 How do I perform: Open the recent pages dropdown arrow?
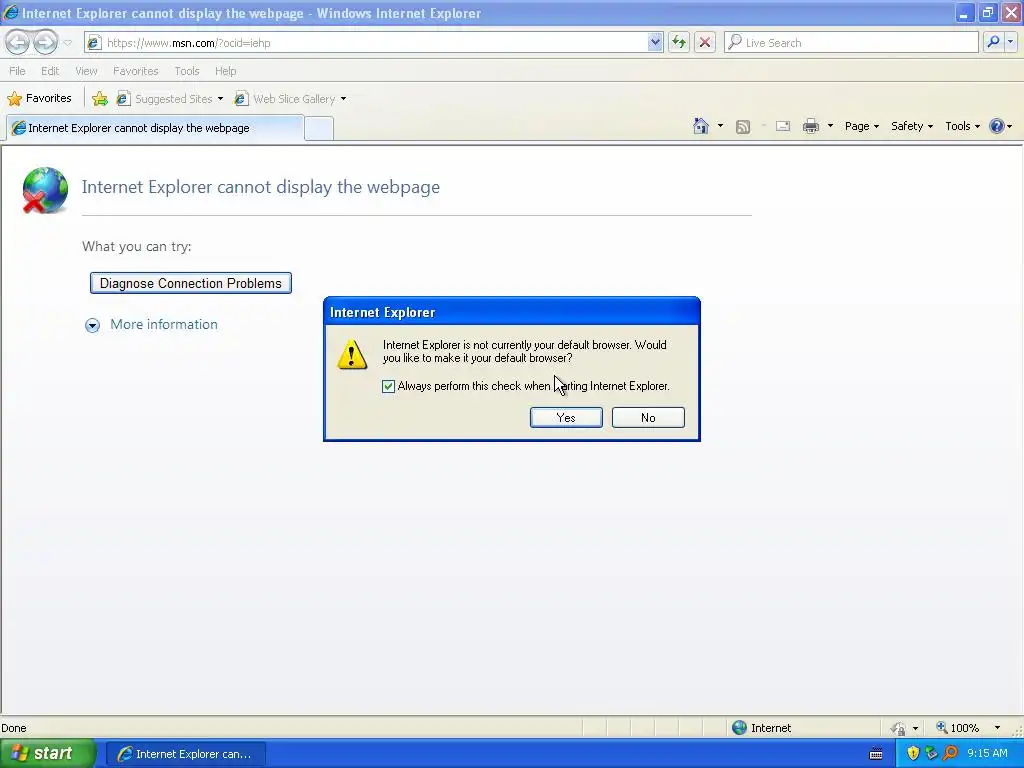coord(67,43)
